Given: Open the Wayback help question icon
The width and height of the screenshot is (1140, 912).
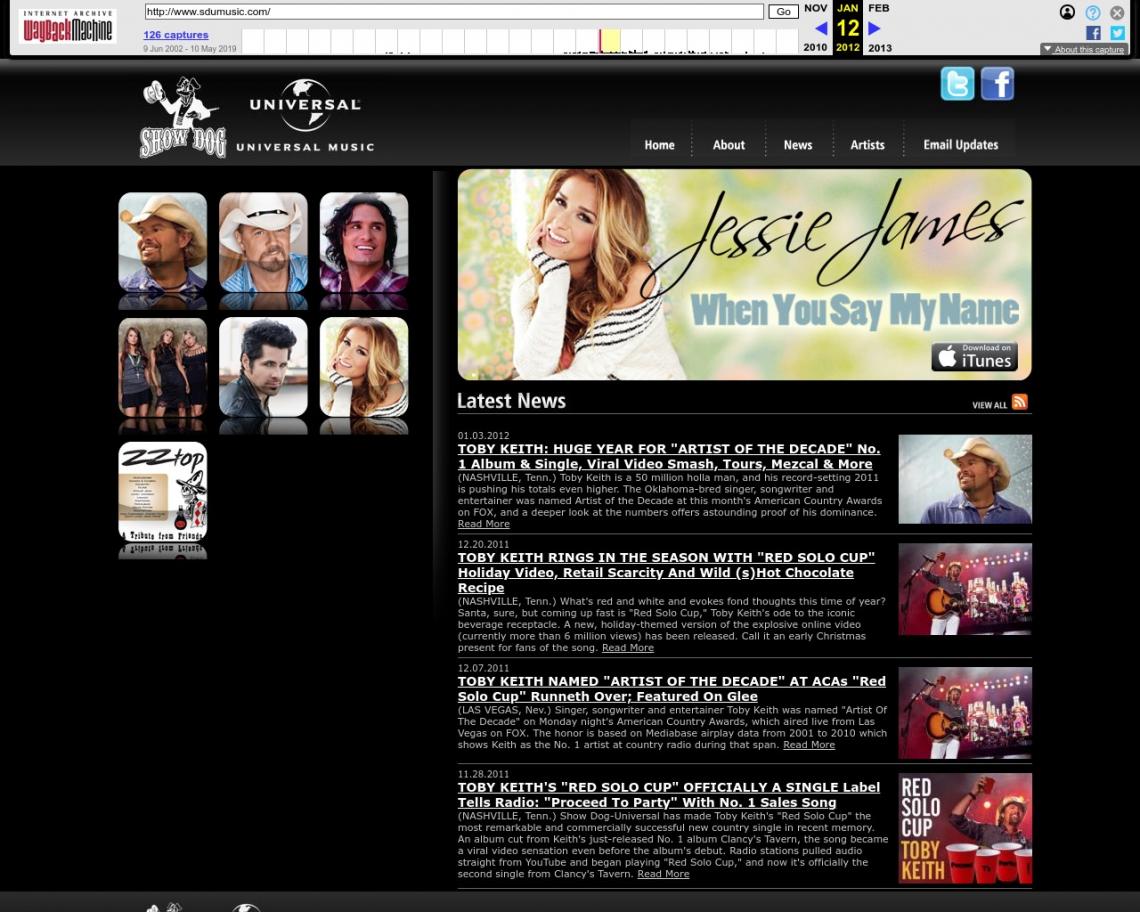Looking at the screenshot, I should (x=1093, y=12).
